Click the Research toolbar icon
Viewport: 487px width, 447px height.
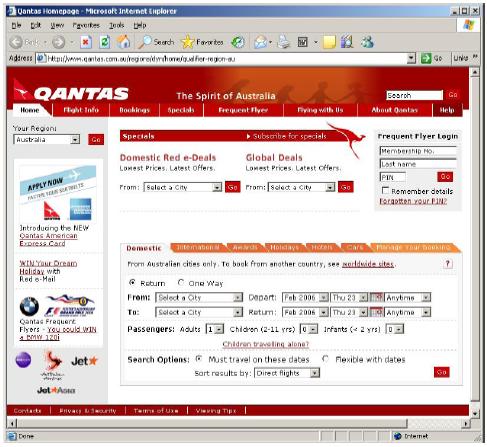point(347,42)
